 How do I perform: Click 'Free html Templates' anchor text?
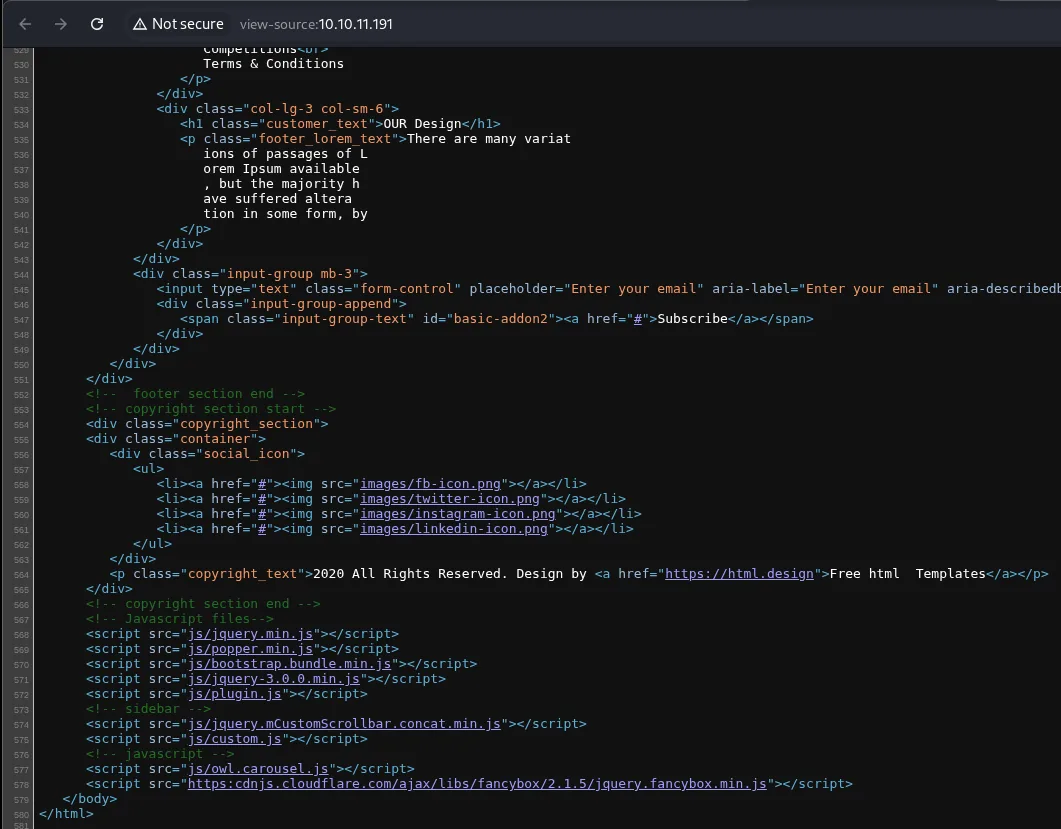tap(907, 574)
